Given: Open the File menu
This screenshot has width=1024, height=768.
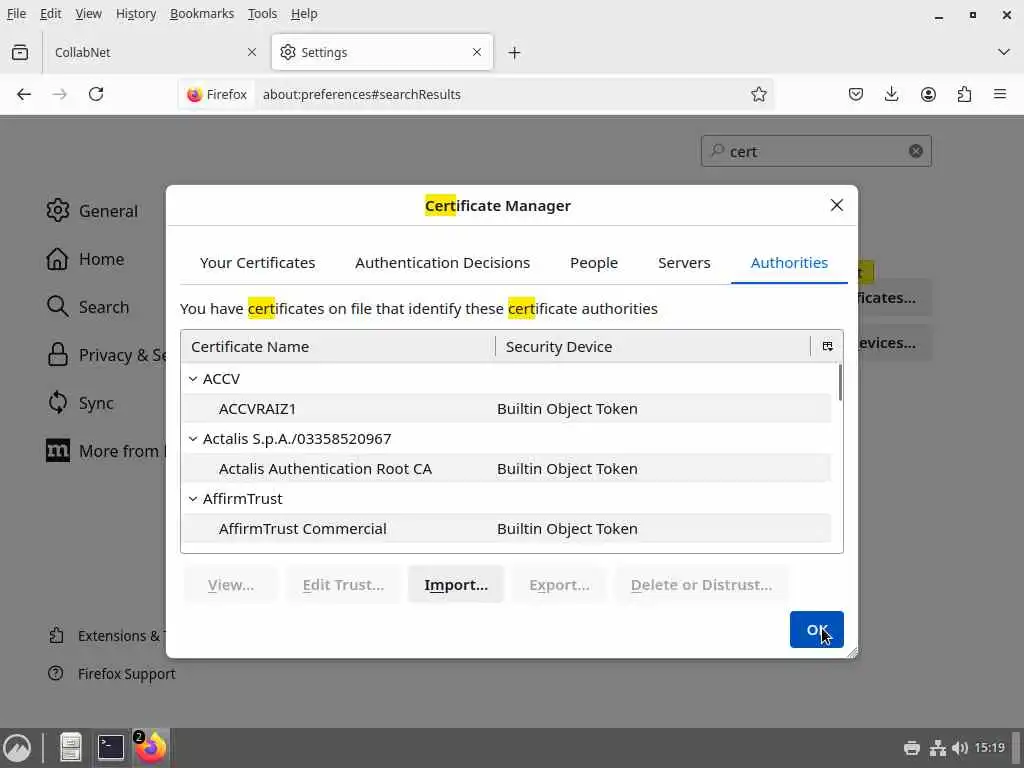Looking at the screenshot, I should 16,14.
